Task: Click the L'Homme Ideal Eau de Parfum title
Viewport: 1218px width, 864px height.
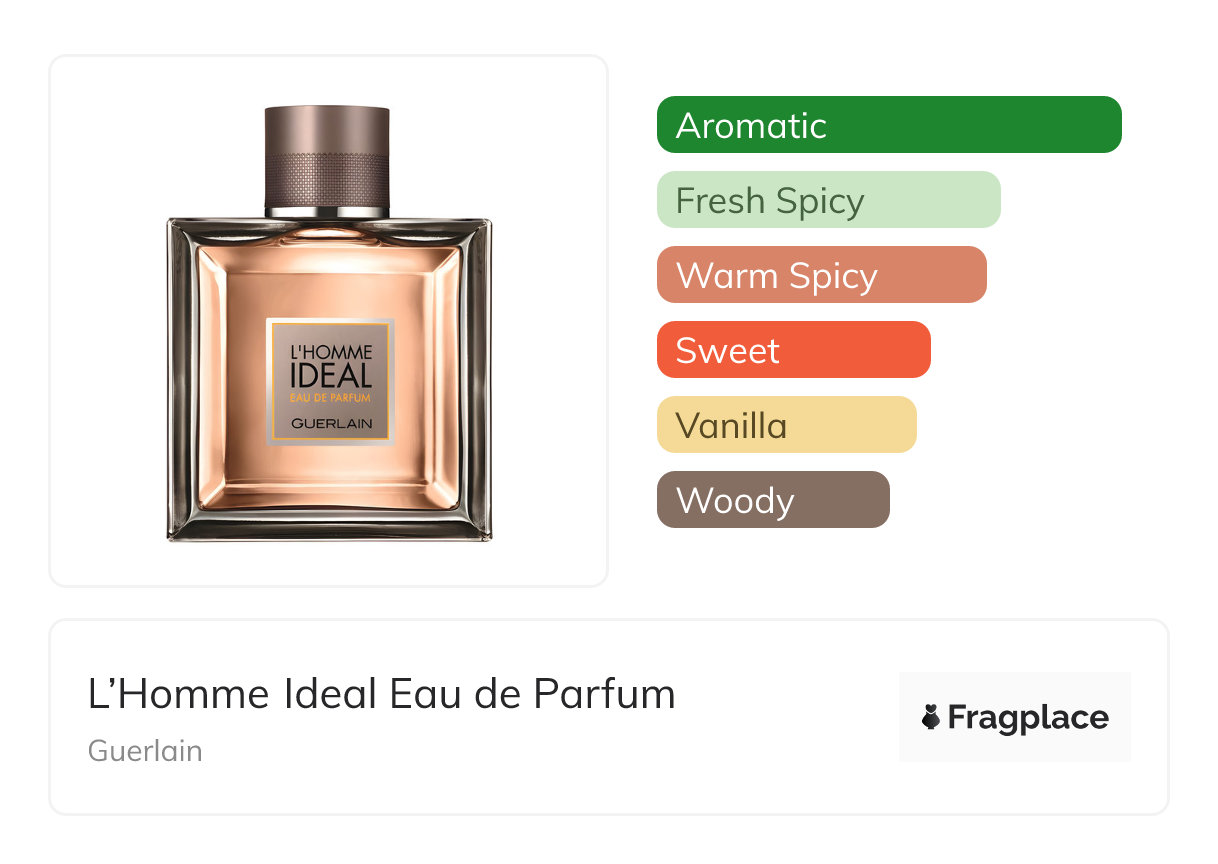Action: click(382, 694)
